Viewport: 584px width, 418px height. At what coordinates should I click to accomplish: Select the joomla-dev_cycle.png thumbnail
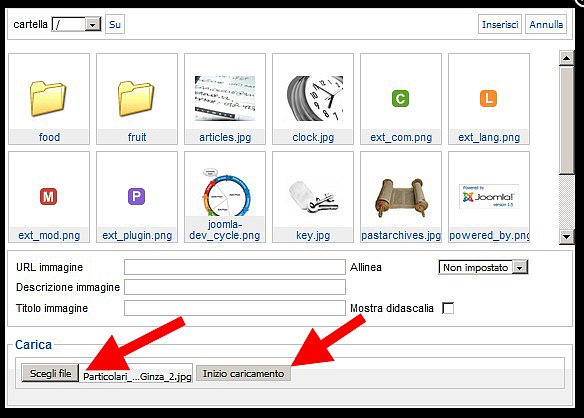tap(225, 193)
